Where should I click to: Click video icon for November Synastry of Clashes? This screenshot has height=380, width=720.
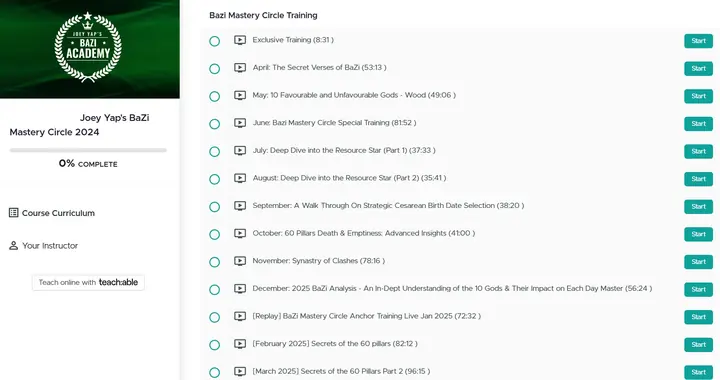click(x=240, y=261)
